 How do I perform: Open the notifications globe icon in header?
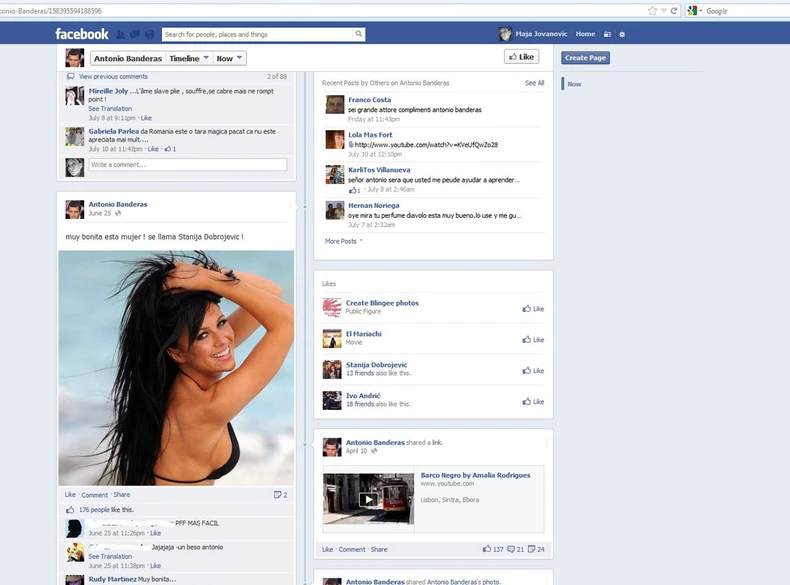147,34
